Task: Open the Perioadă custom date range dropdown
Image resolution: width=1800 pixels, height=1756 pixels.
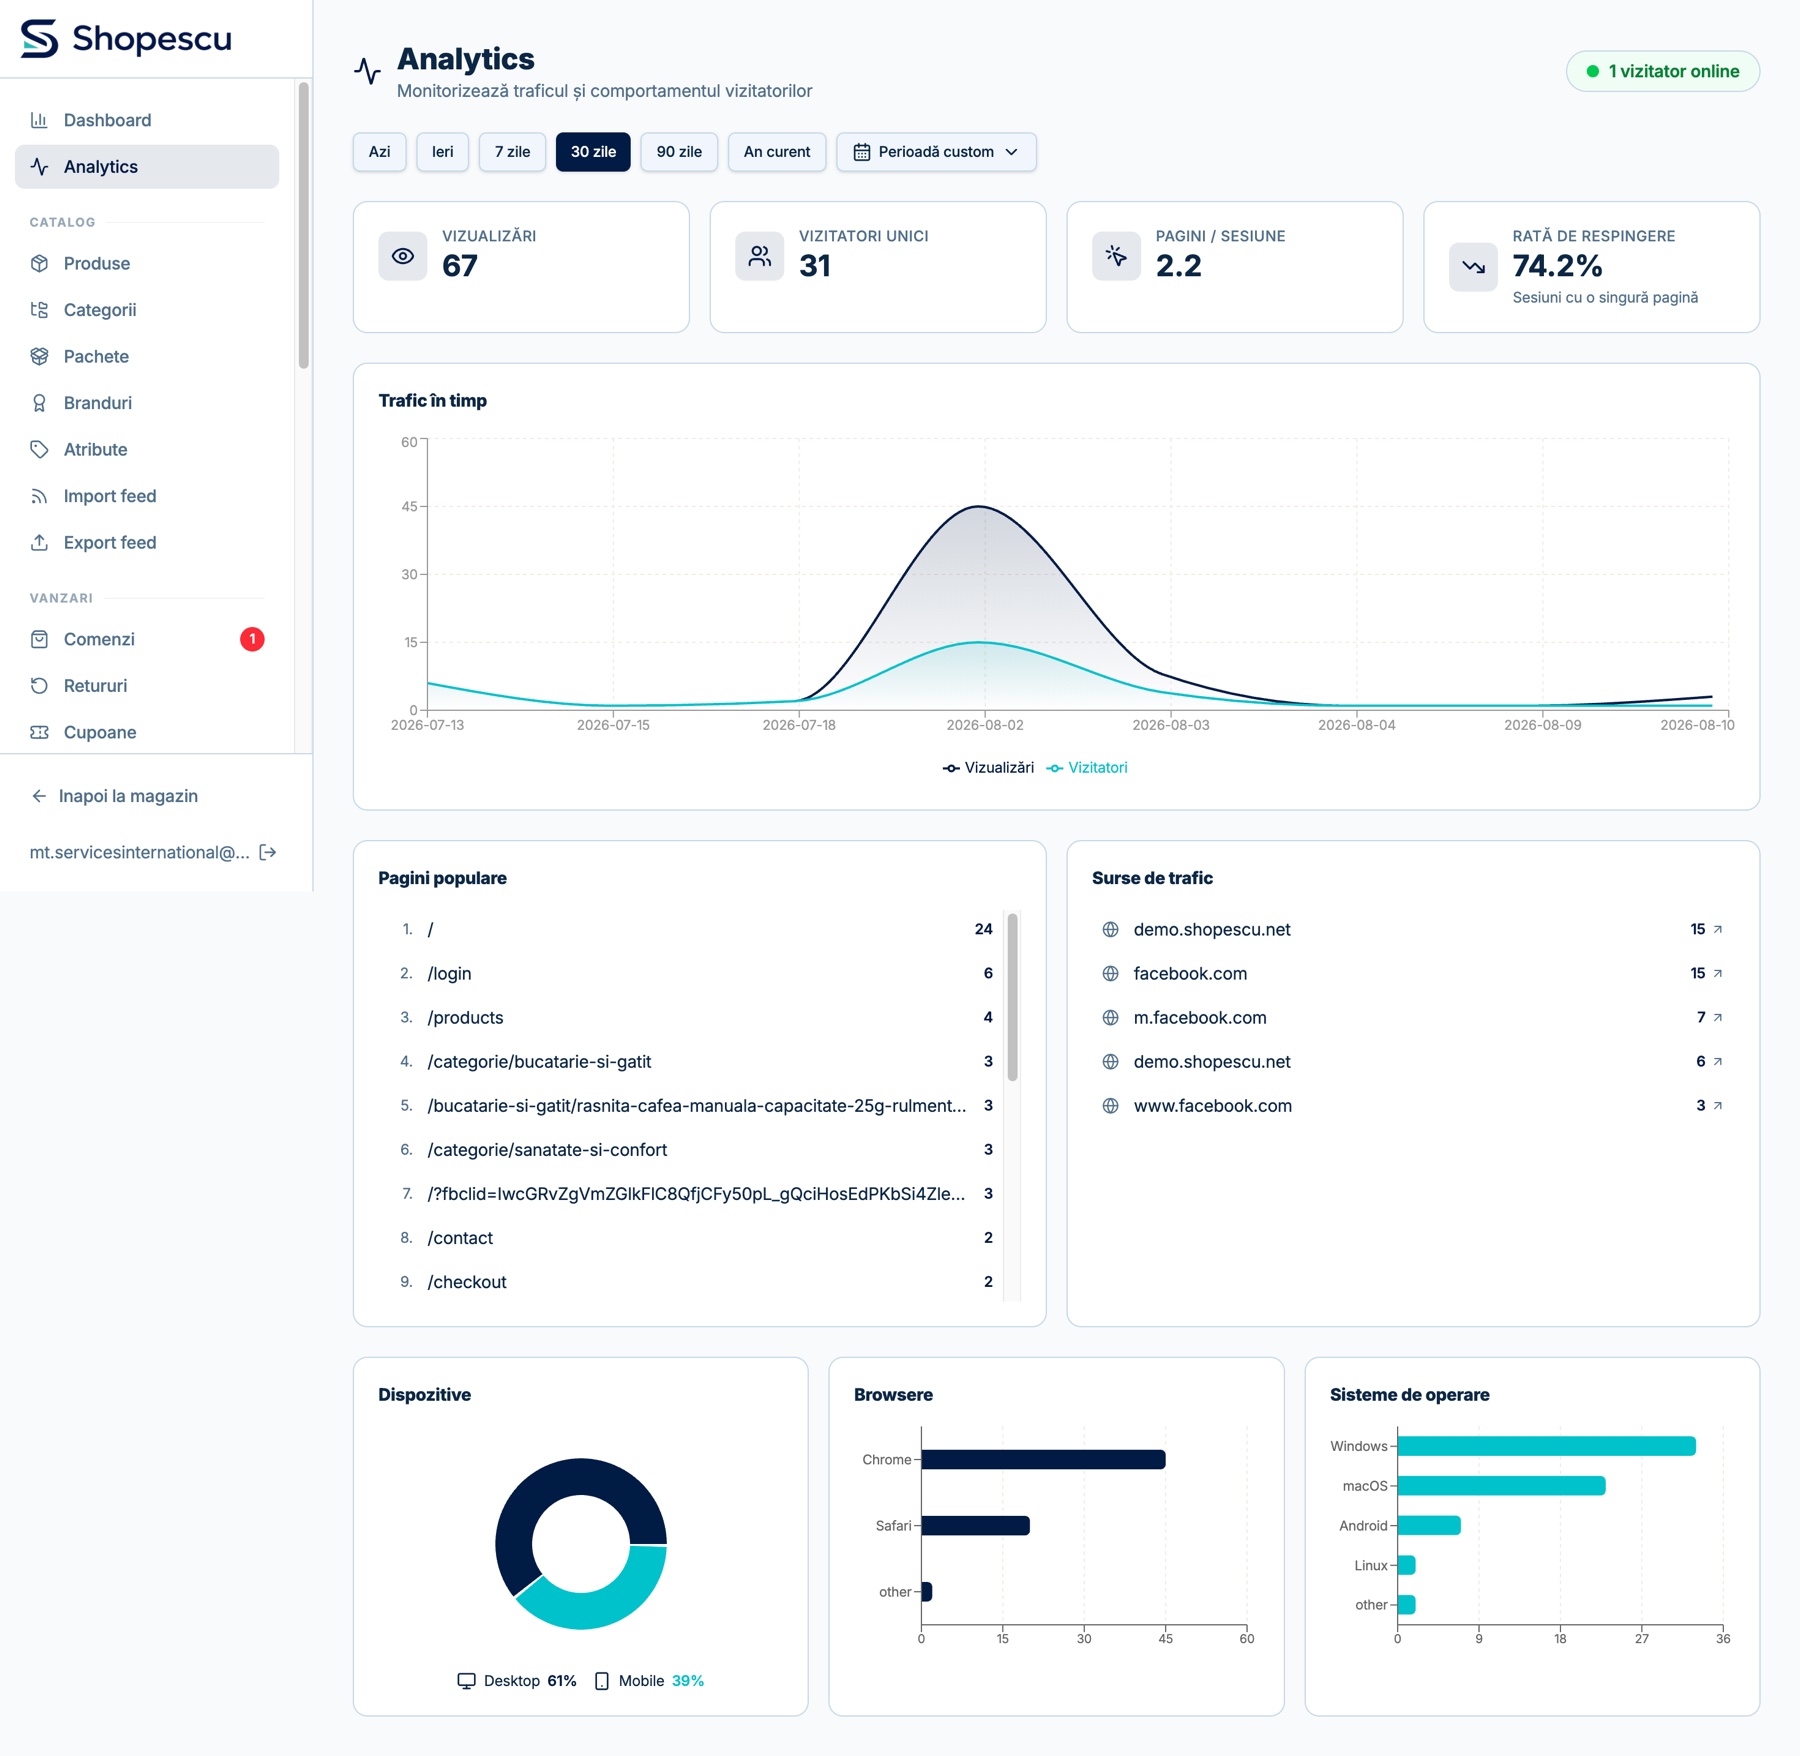Action: coord(936,152)
